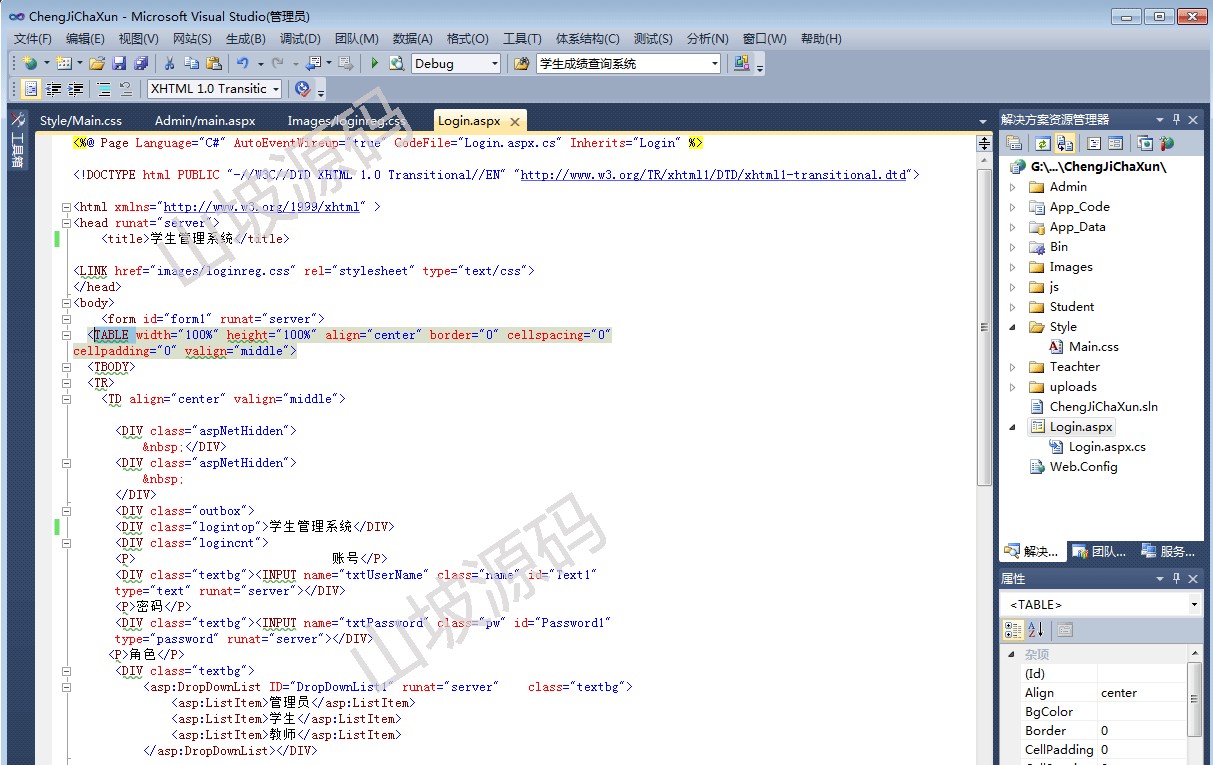Pin the Properties panel

click(x=1176, y=579)
